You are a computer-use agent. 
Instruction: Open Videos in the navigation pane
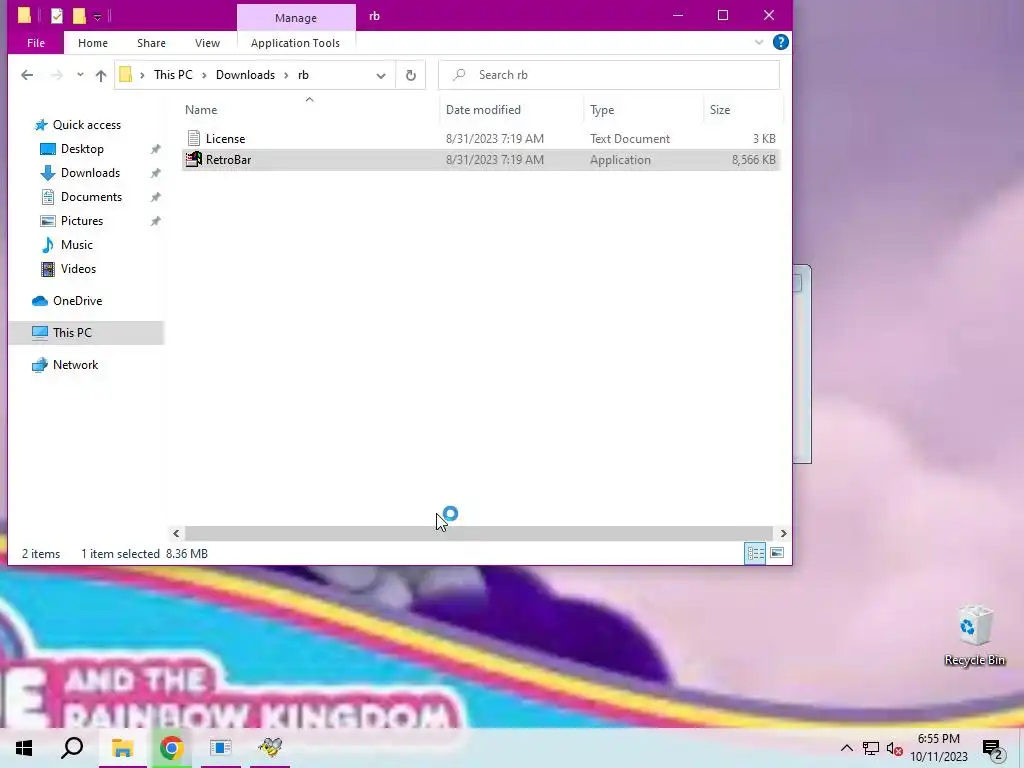click(78, 269)
